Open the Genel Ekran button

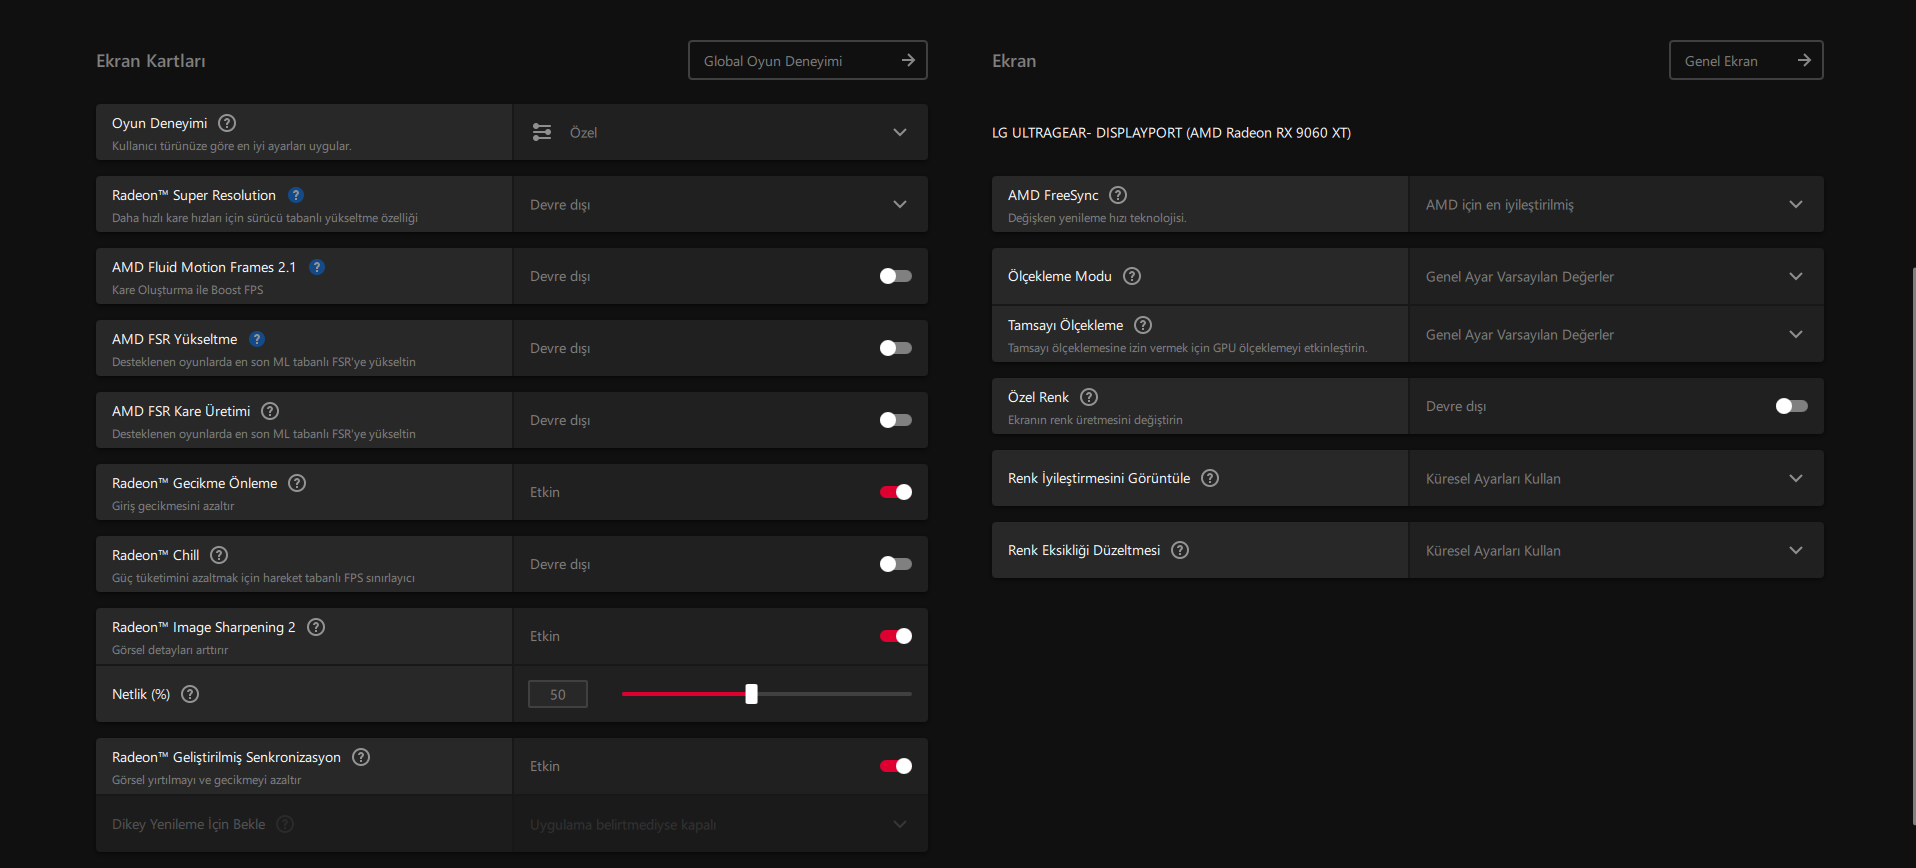point(1746,60)
